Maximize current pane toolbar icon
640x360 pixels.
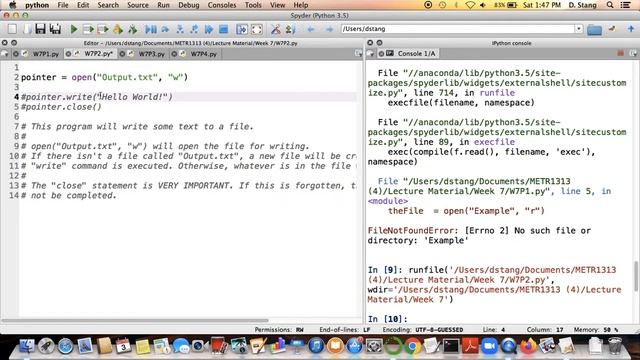point(242,29)
